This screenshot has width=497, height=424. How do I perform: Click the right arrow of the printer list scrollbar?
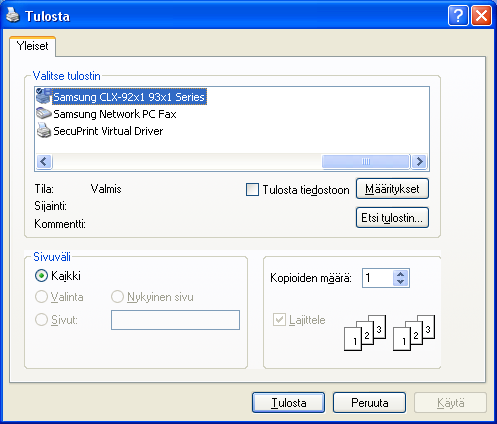[x=420, y=162]
